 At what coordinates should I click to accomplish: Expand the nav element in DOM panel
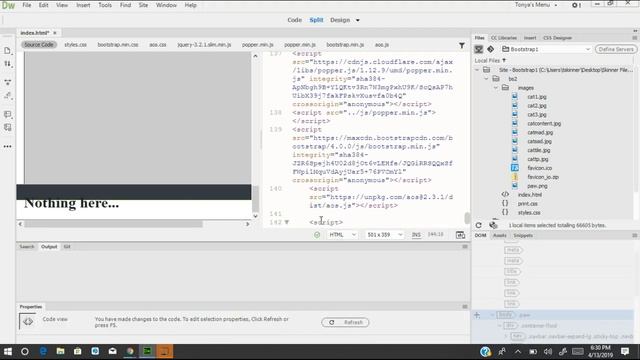(x=506, y=336)
